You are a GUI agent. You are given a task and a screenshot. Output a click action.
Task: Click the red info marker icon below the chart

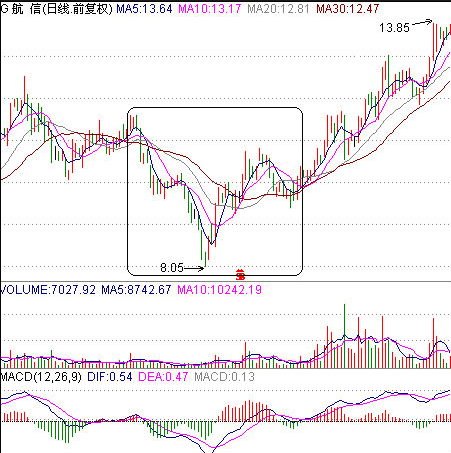pyautogui.click(x=240, y=275)
